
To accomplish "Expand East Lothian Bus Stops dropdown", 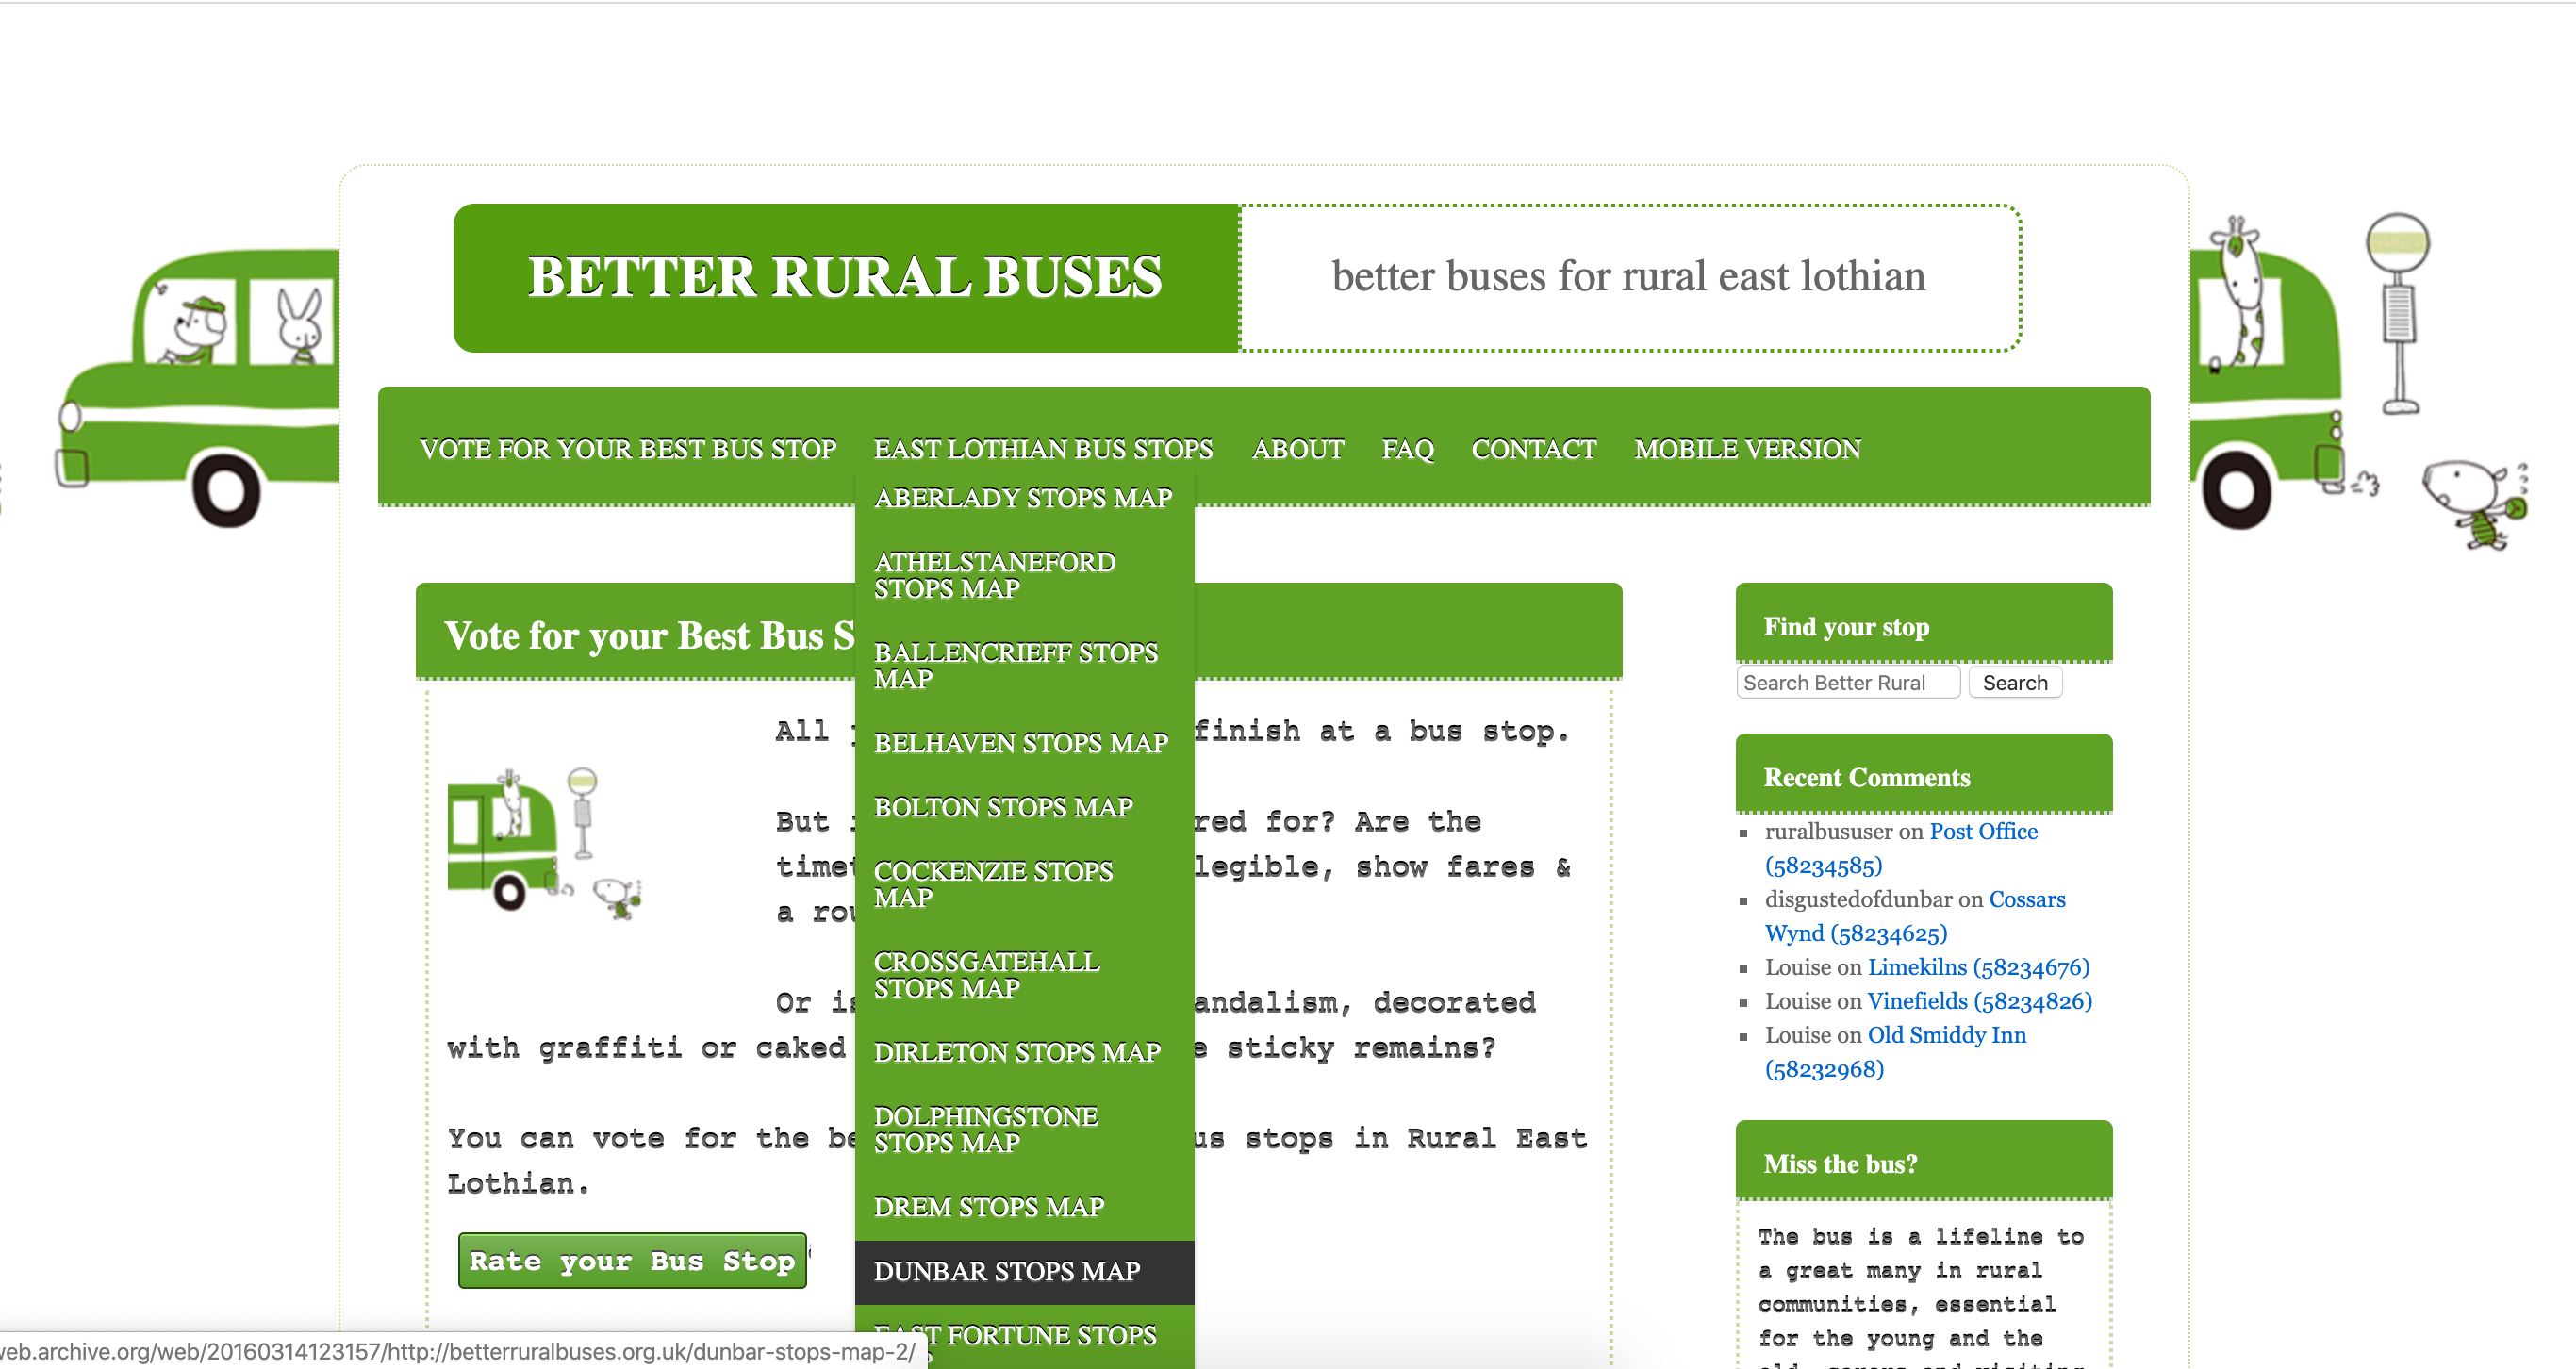I will (1043, 449).
